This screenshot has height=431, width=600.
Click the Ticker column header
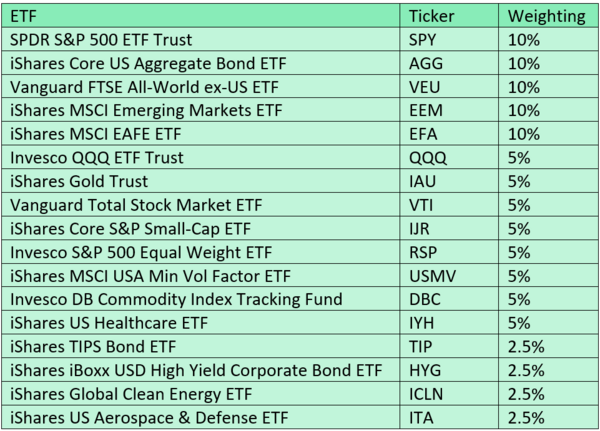(449, 16)
